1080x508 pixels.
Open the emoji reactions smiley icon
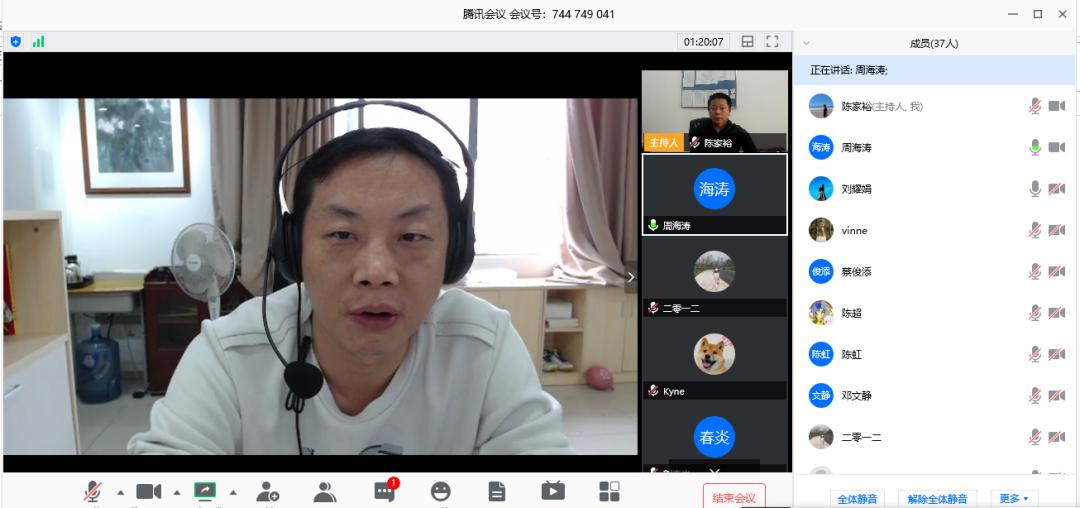coord(440,491)
